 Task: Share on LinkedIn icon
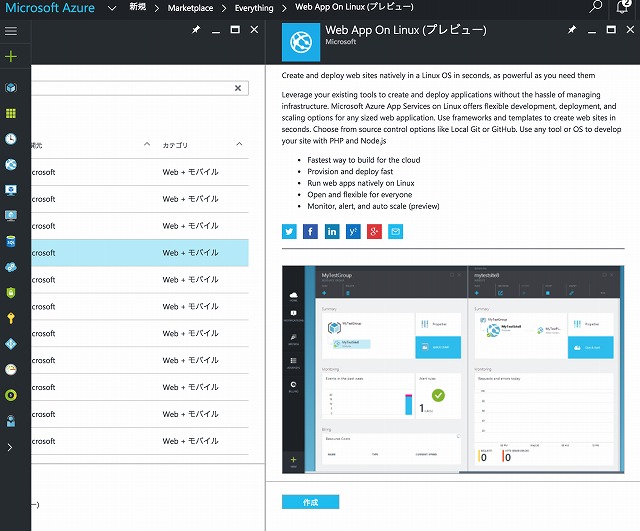pos(332,231)
